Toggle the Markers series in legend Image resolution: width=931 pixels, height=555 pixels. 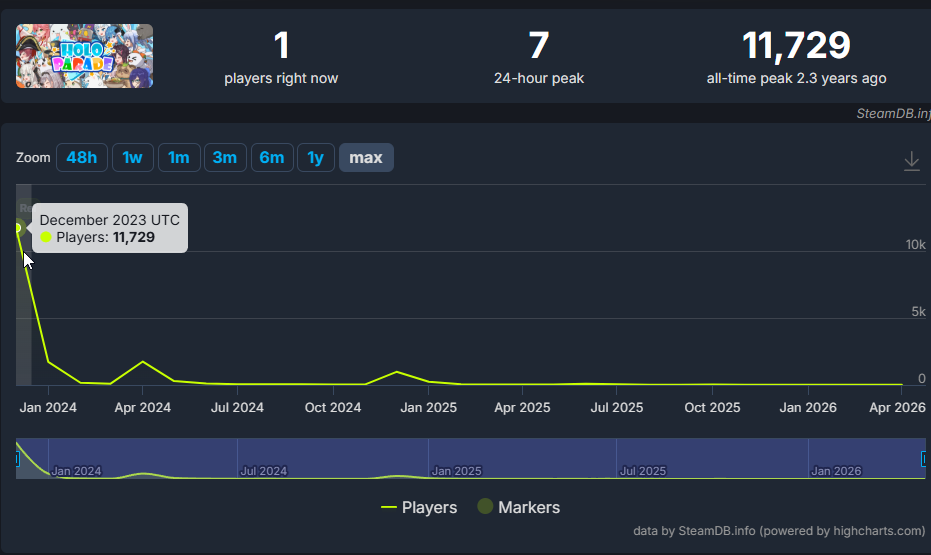tap(519, 507)
